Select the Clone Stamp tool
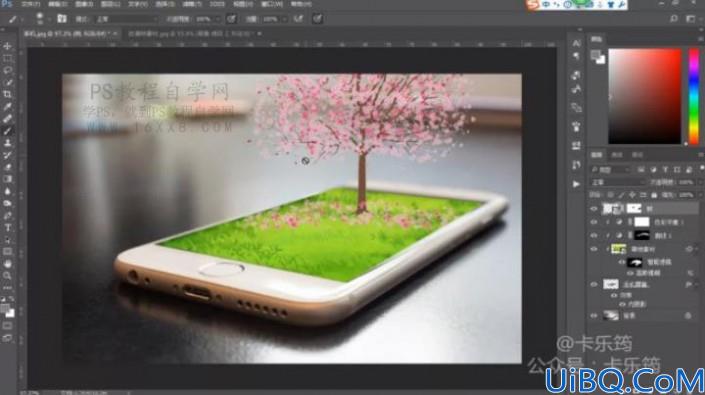705x395 pixels. pos(7,143)
